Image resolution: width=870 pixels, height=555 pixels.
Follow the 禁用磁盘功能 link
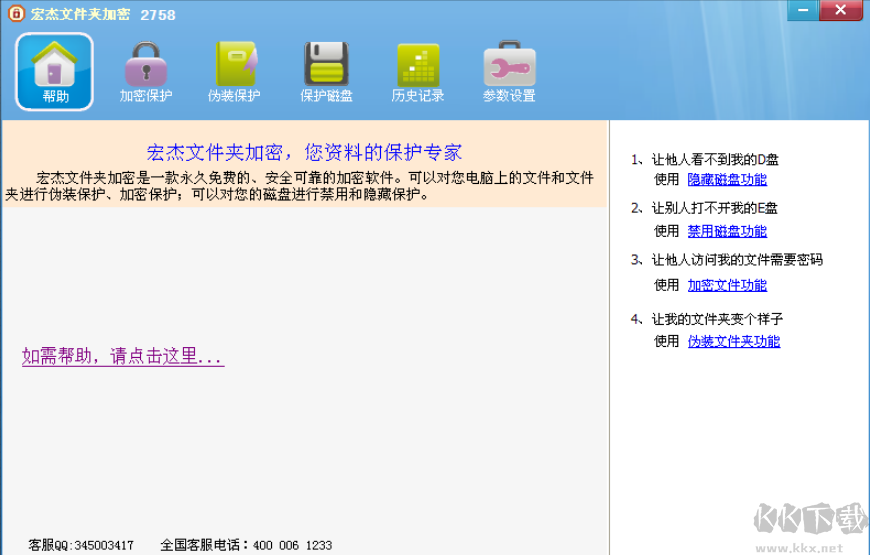tap(727, 231)
